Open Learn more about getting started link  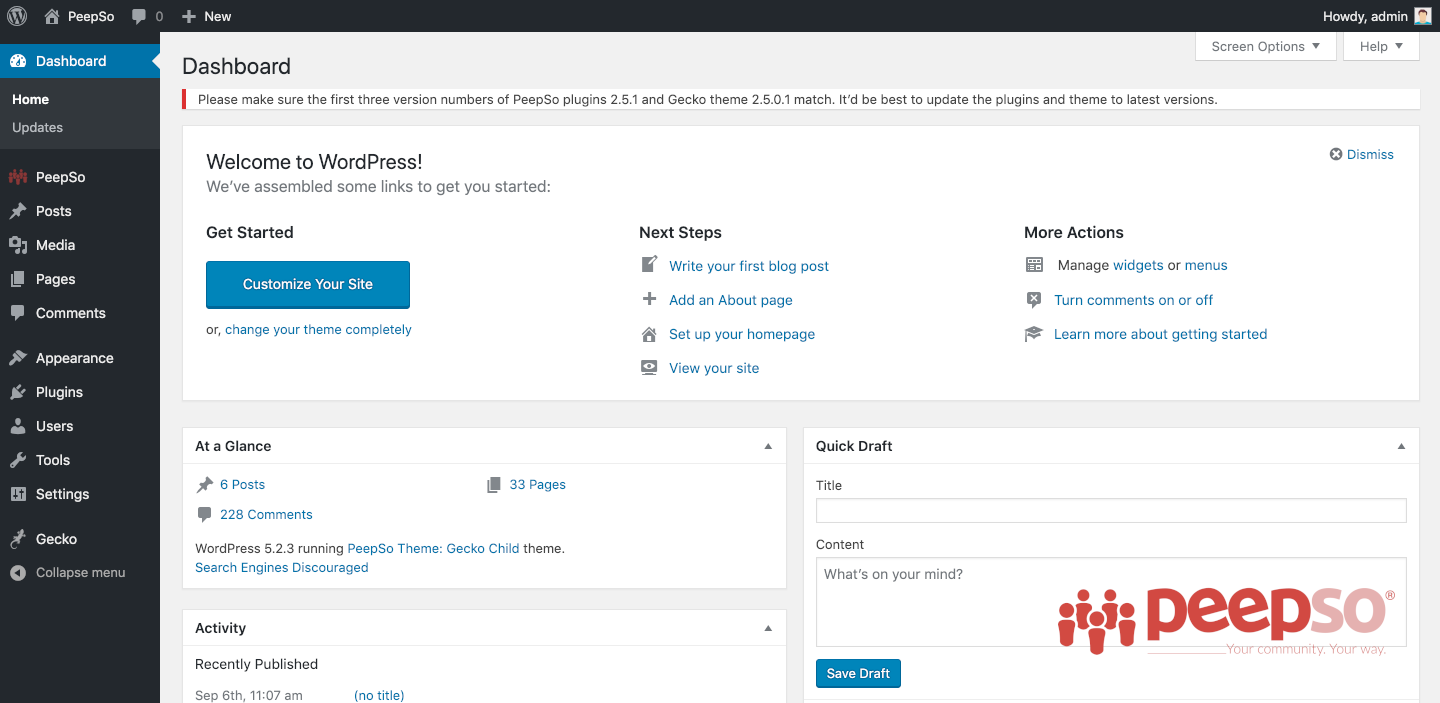click(x=1160, y=334)
